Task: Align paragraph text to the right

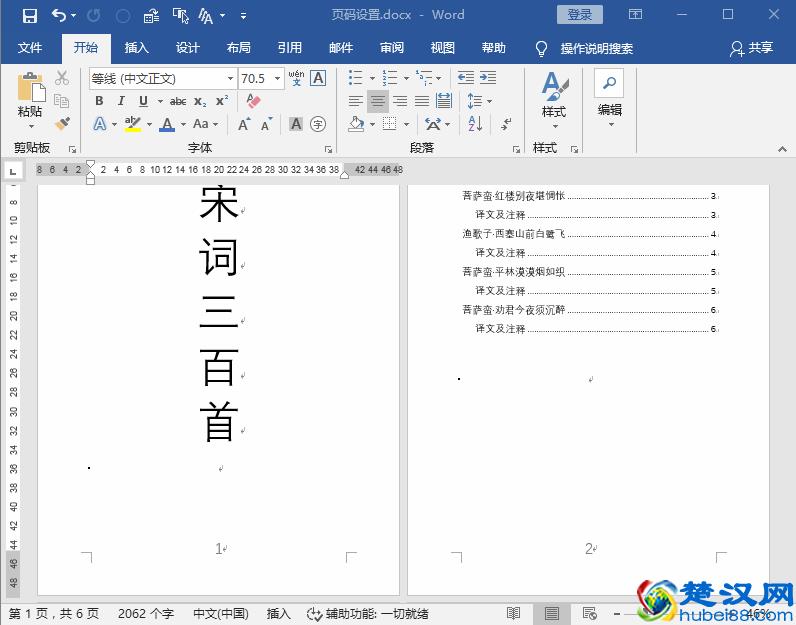Action: 400,101
